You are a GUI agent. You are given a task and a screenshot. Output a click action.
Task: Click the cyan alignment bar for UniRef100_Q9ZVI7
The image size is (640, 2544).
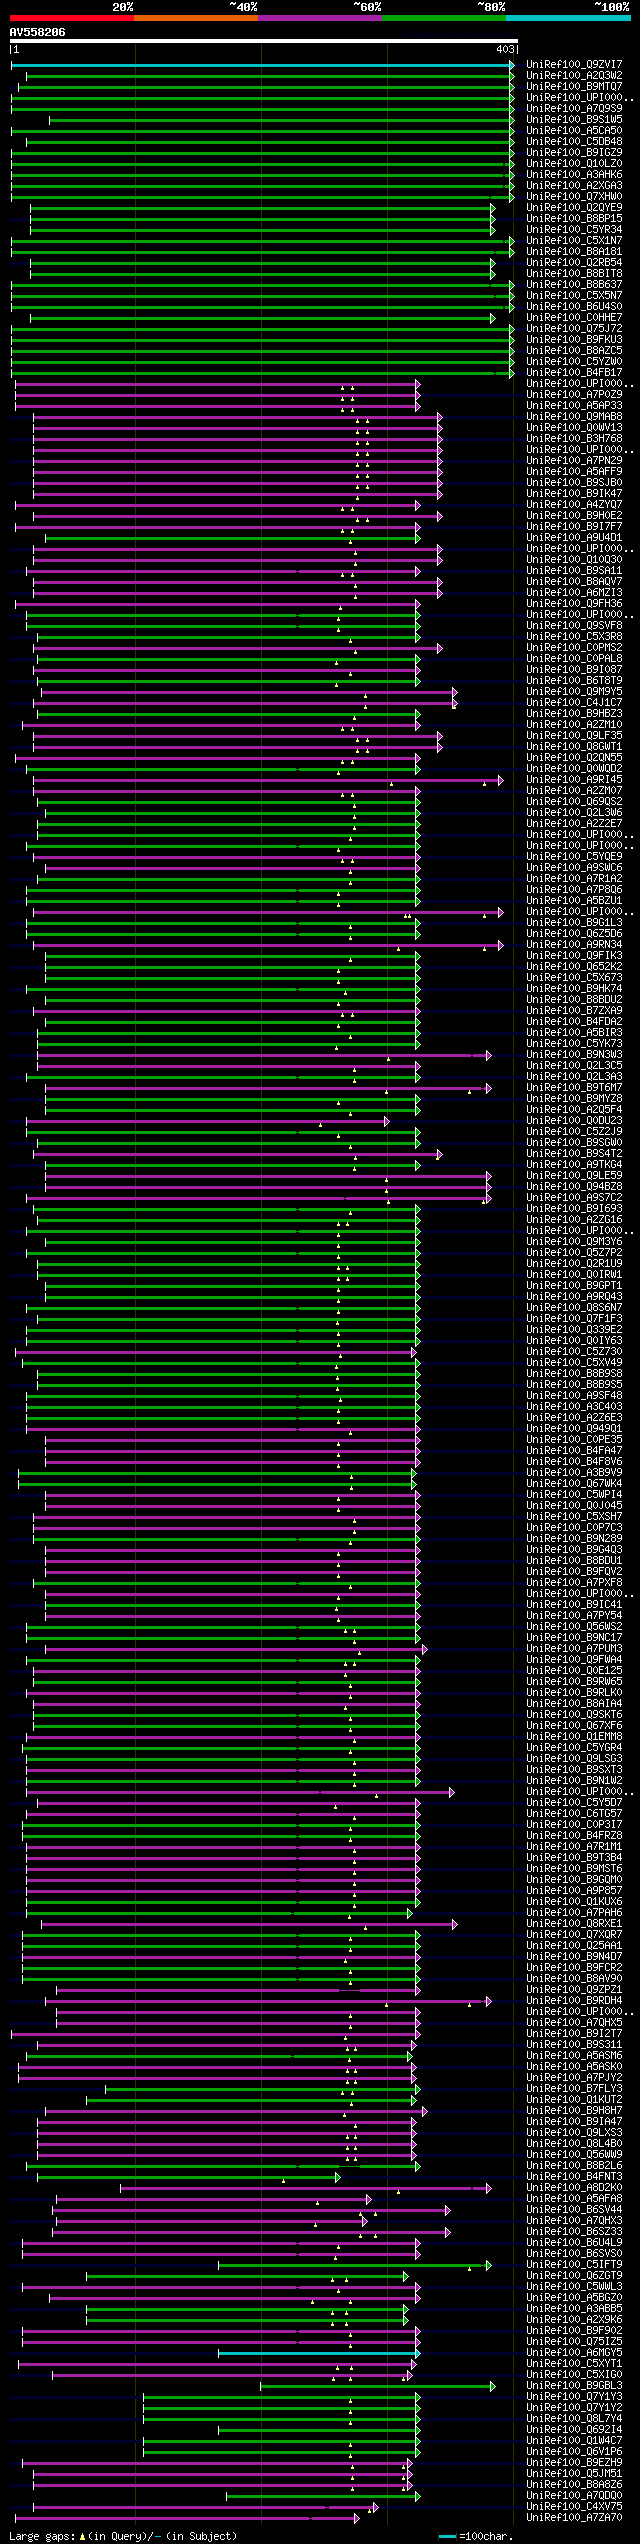[x=262, y=65]
